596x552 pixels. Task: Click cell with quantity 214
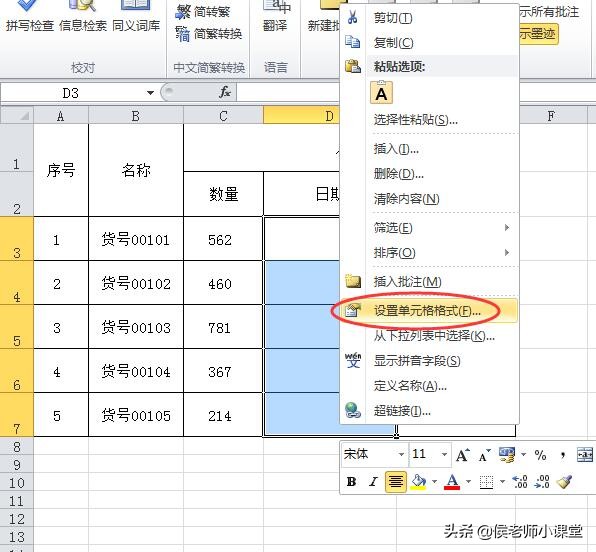point(223,415)
